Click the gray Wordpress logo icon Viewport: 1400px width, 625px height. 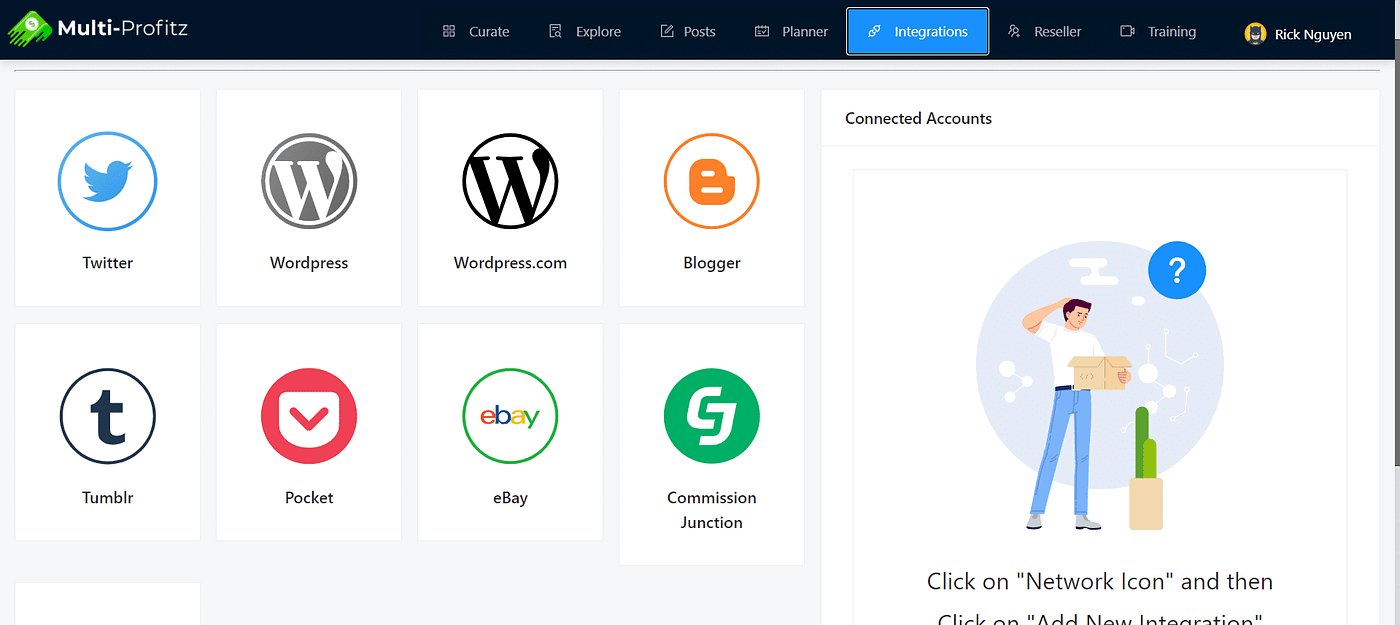point(309,182)
